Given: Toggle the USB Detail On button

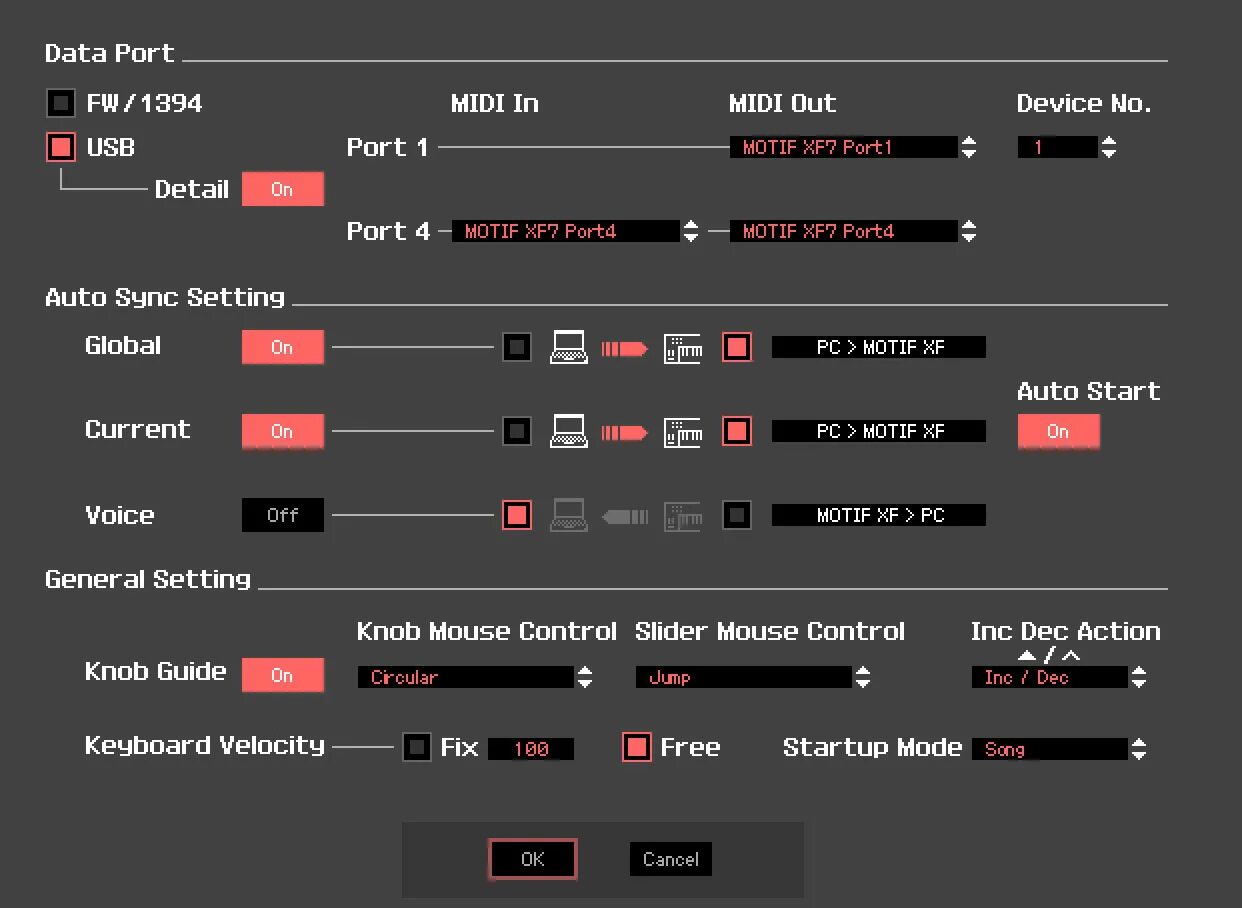Looking at the screenshot, I should point(283,189).
